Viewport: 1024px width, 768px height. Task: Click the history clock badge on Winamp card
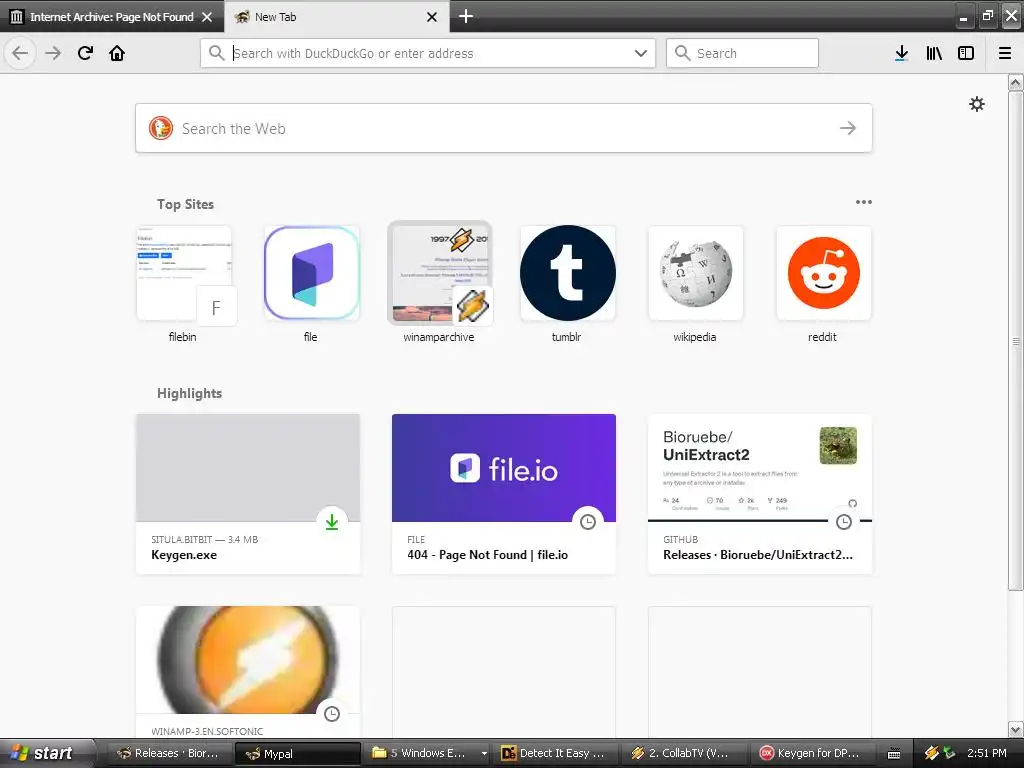(x=332, y=714)
